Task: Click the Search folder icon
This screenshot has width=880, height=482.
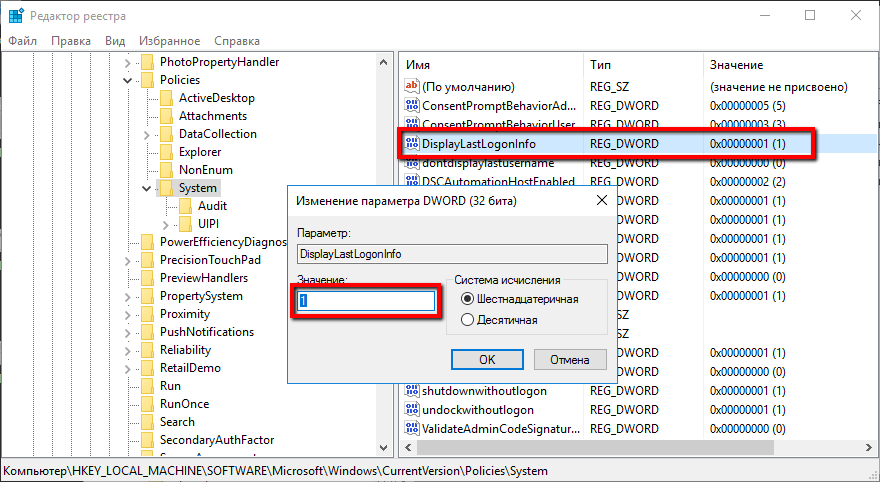Action: 148,422
